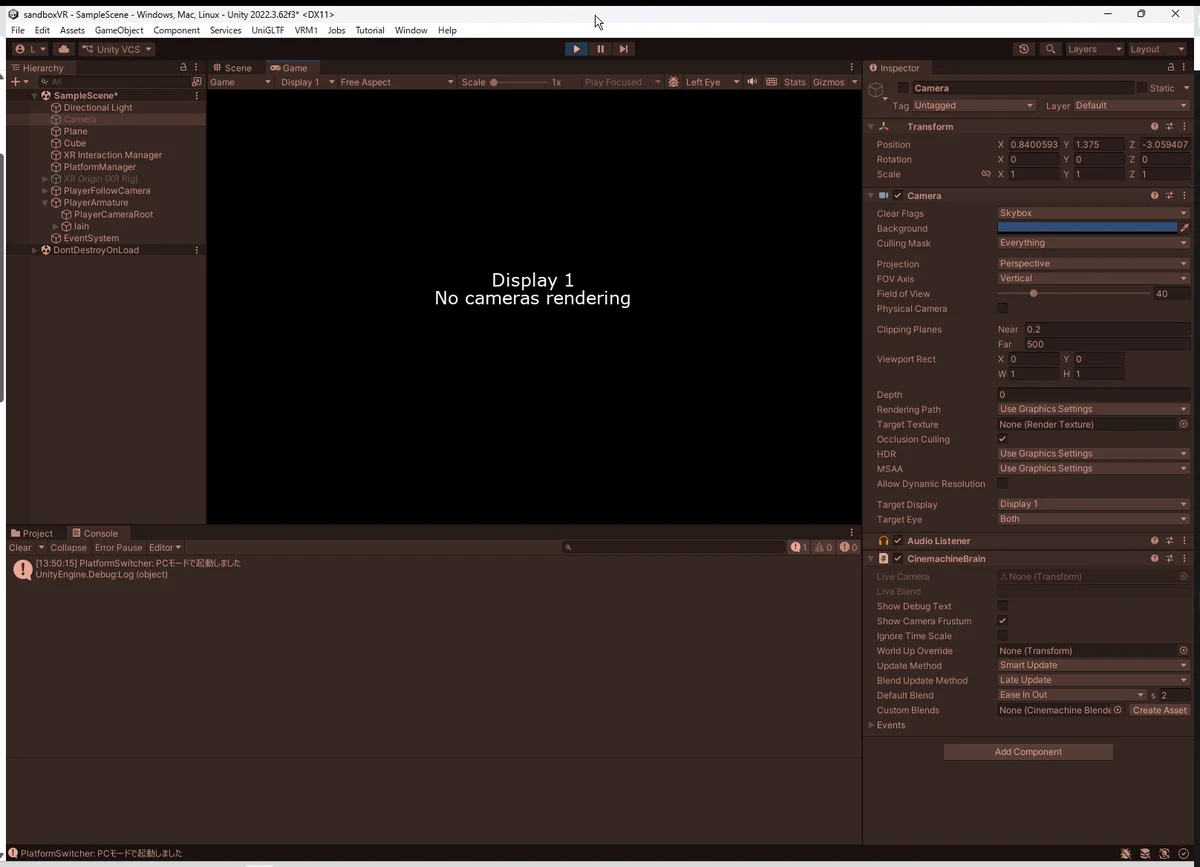Click the Step frame button

[624, 49]
